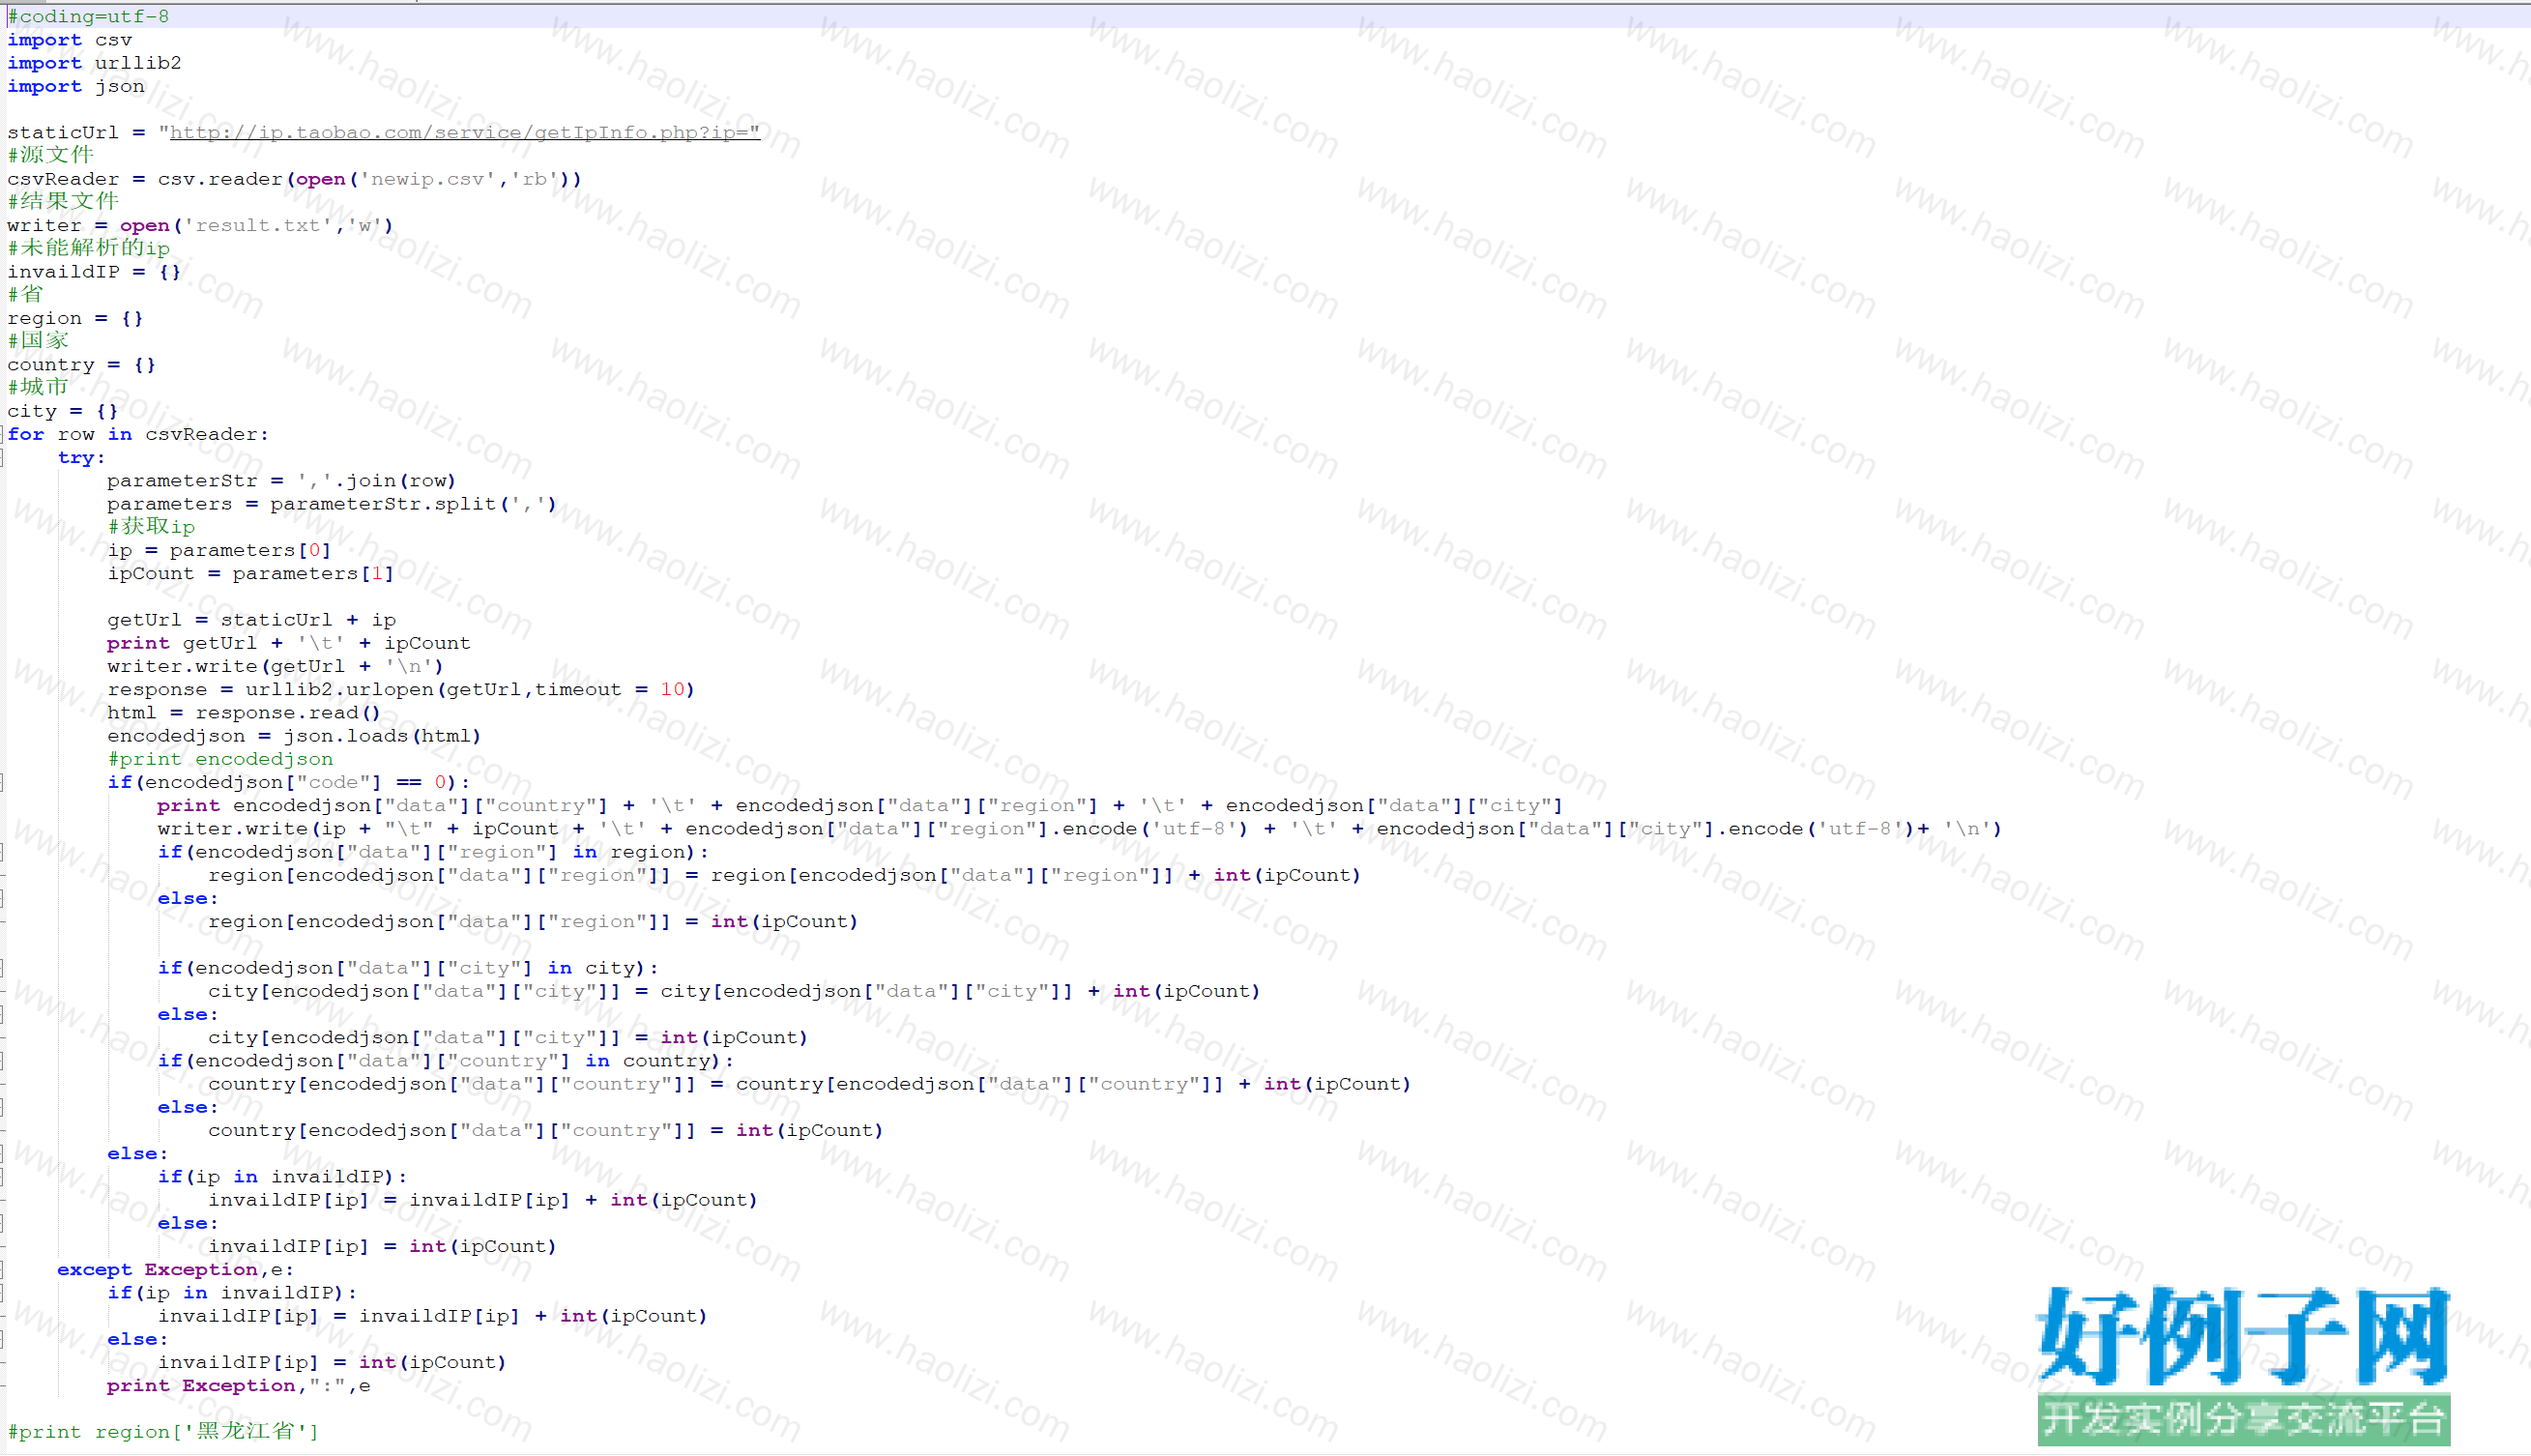Click the region '+ int(ipCount)' increment line
Image resolution: width=2531 pixels, height=1456 pixels.
785,874
